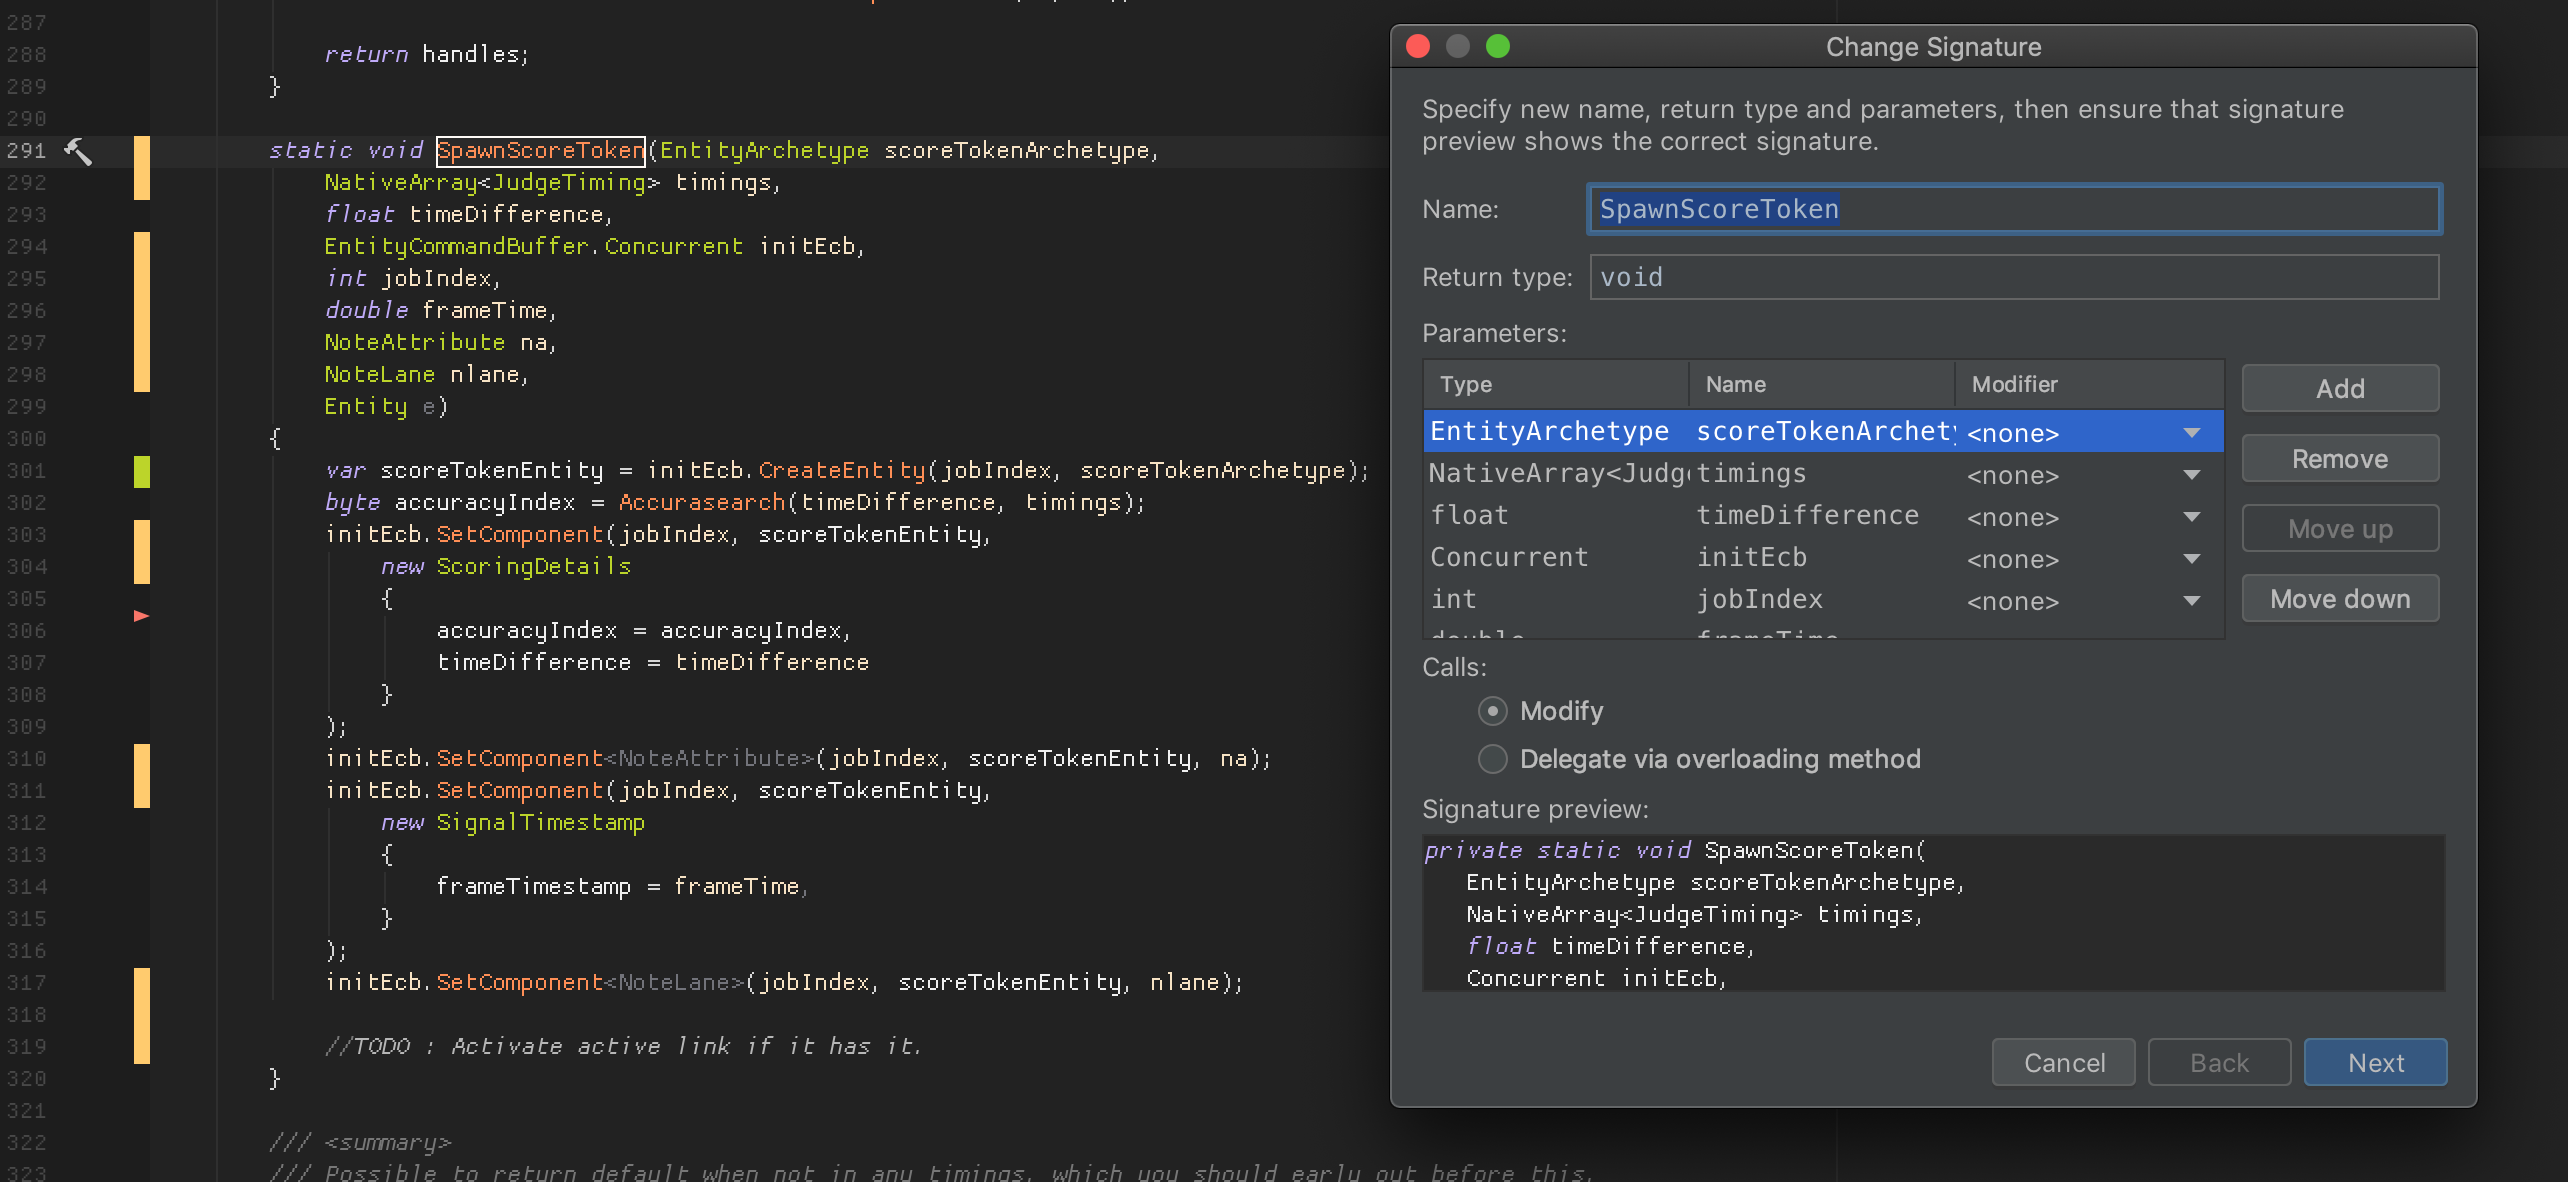2568x1182 pixels.
Task: Select Delegate via overloading method option
Action: [1492, 758]
